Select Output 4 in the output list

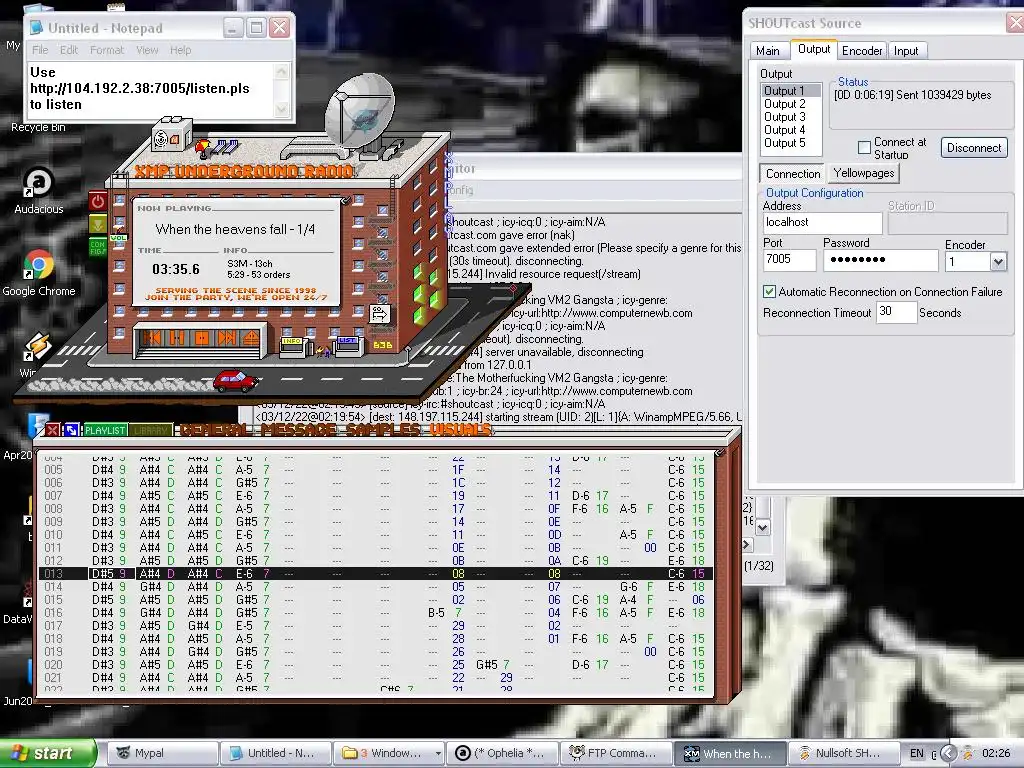[x=791, y=130]
